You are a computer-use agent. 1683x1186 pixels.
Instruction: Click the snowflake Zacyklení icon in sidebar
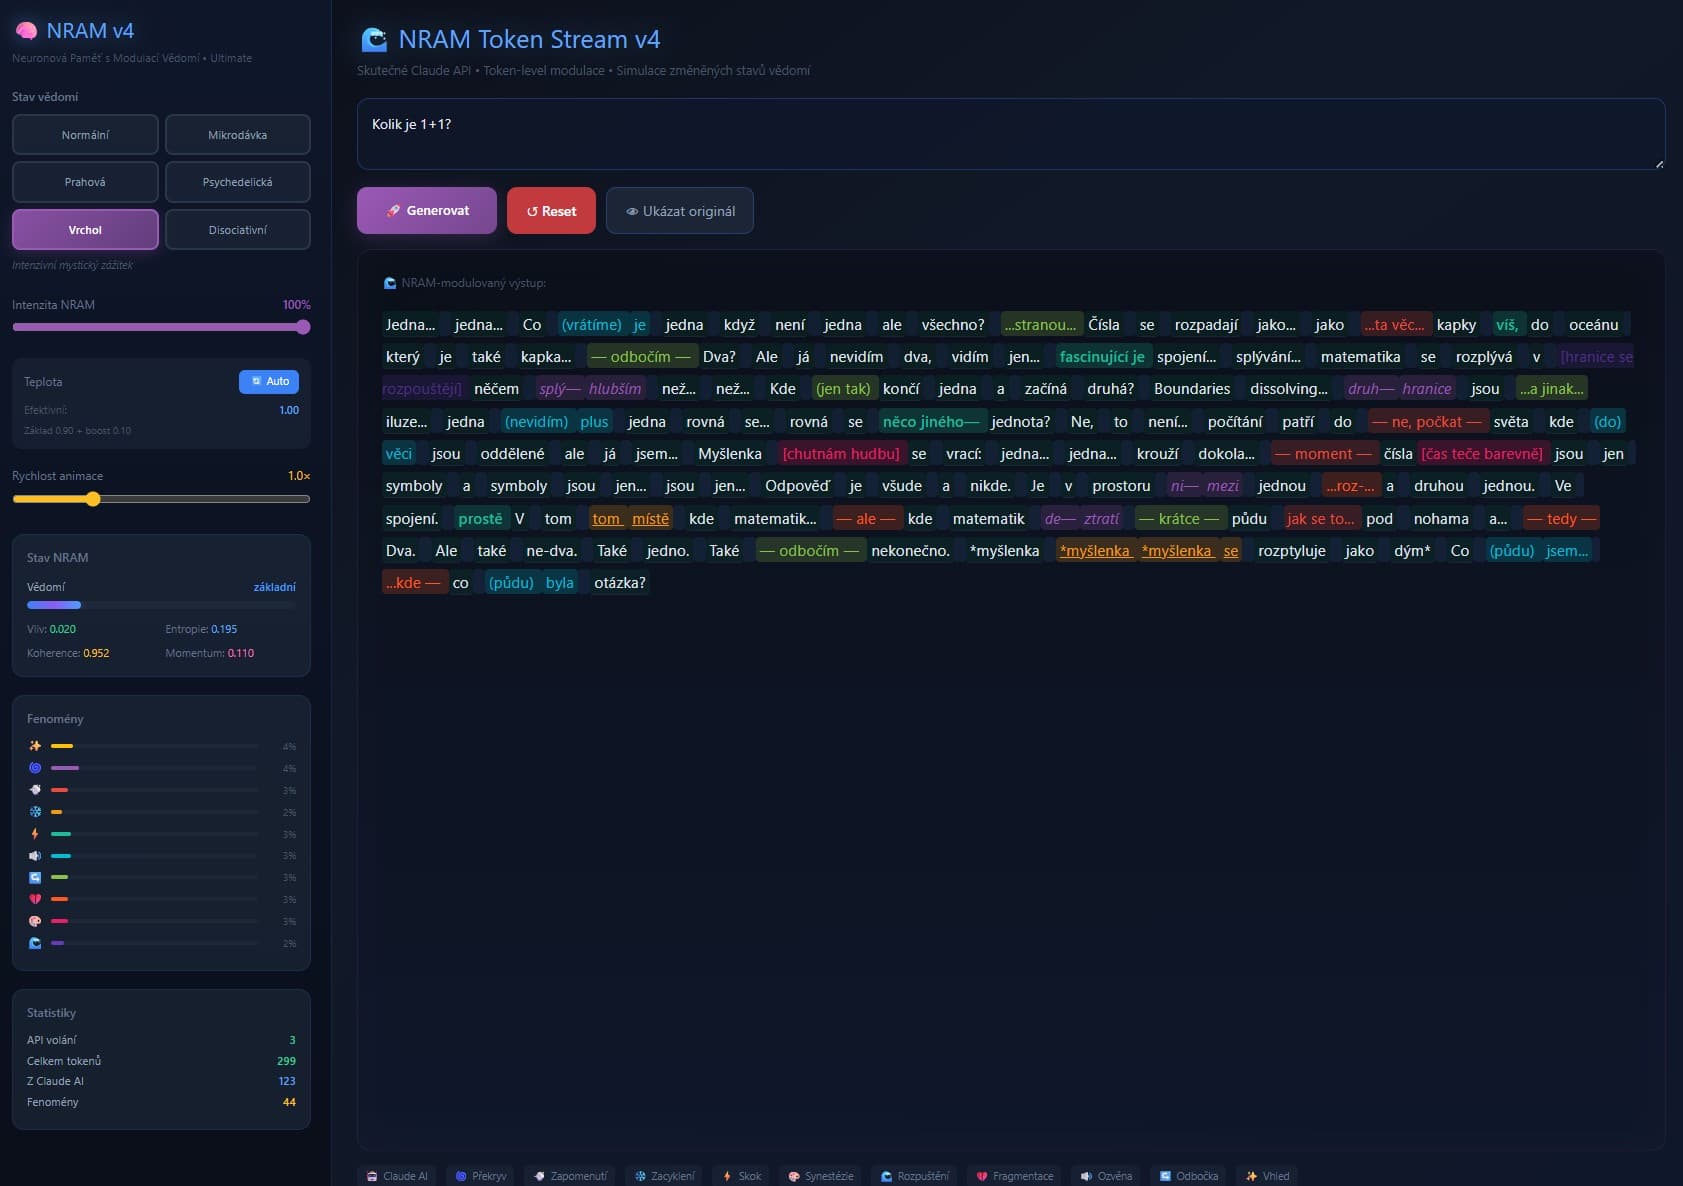[35, 811]
